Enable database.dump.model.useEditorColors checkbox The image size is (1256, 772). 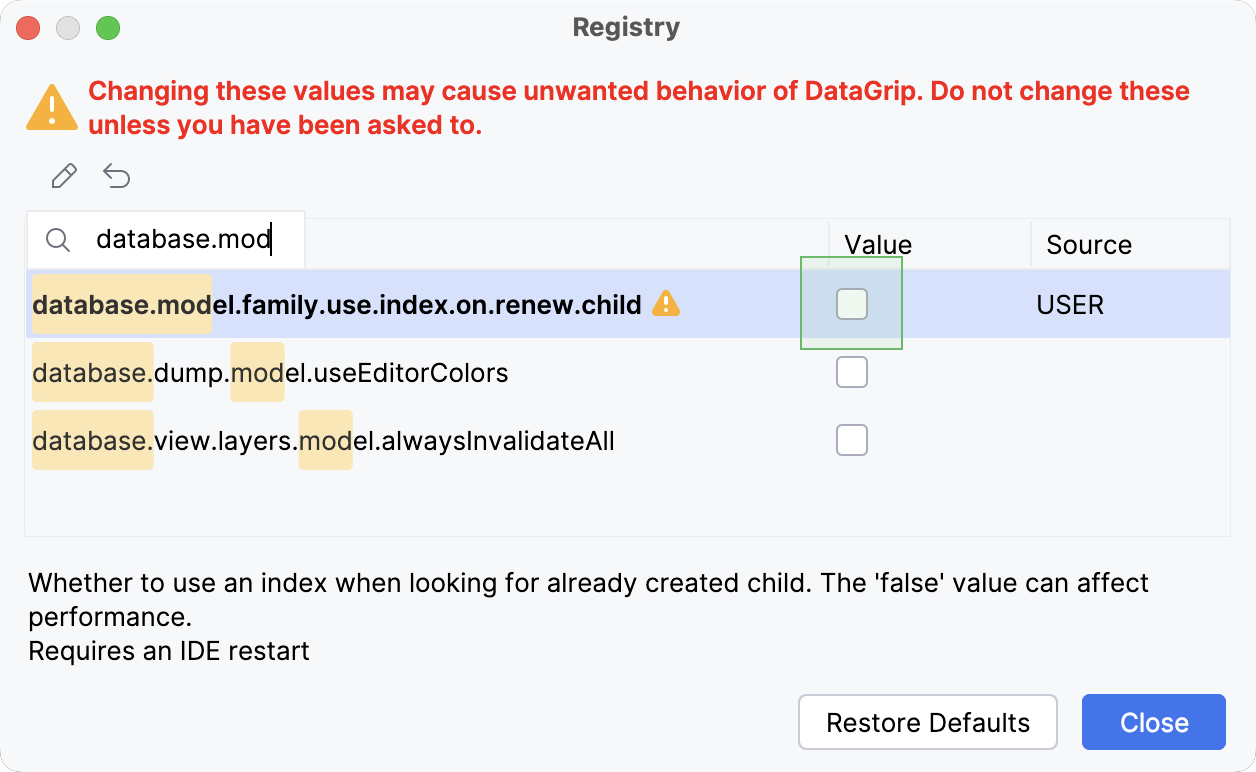(851, 371)
